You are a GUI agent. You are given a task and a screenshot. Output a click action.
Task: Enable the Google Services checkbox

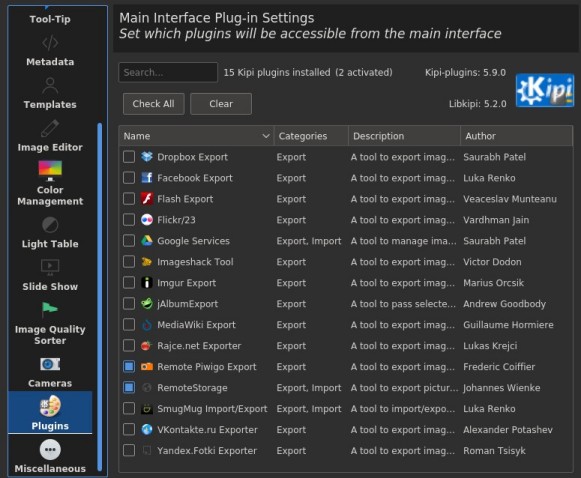[x=129, y=241]
